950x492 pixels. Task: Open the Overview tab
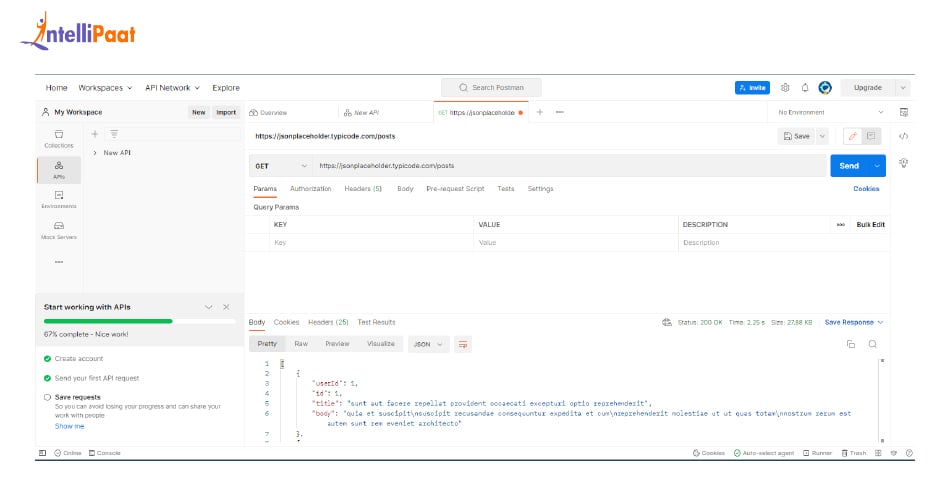click(x=268, y=113)
